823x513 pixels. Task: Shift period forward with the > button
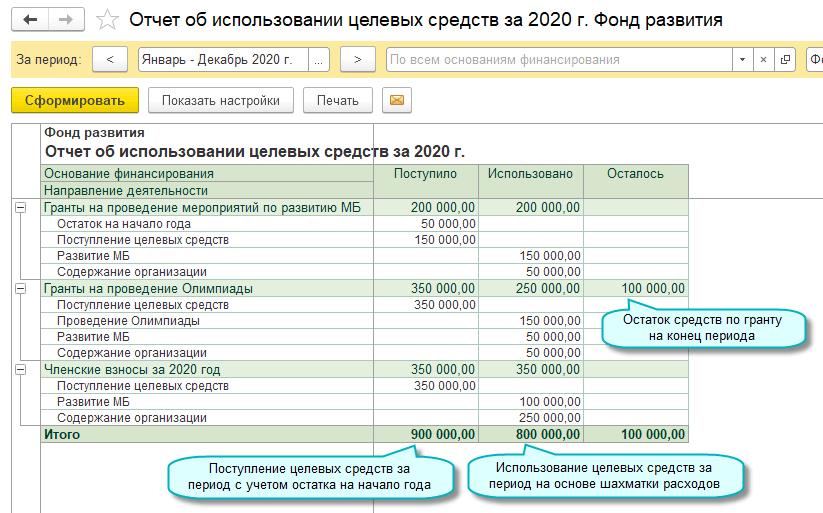[357, 60]
